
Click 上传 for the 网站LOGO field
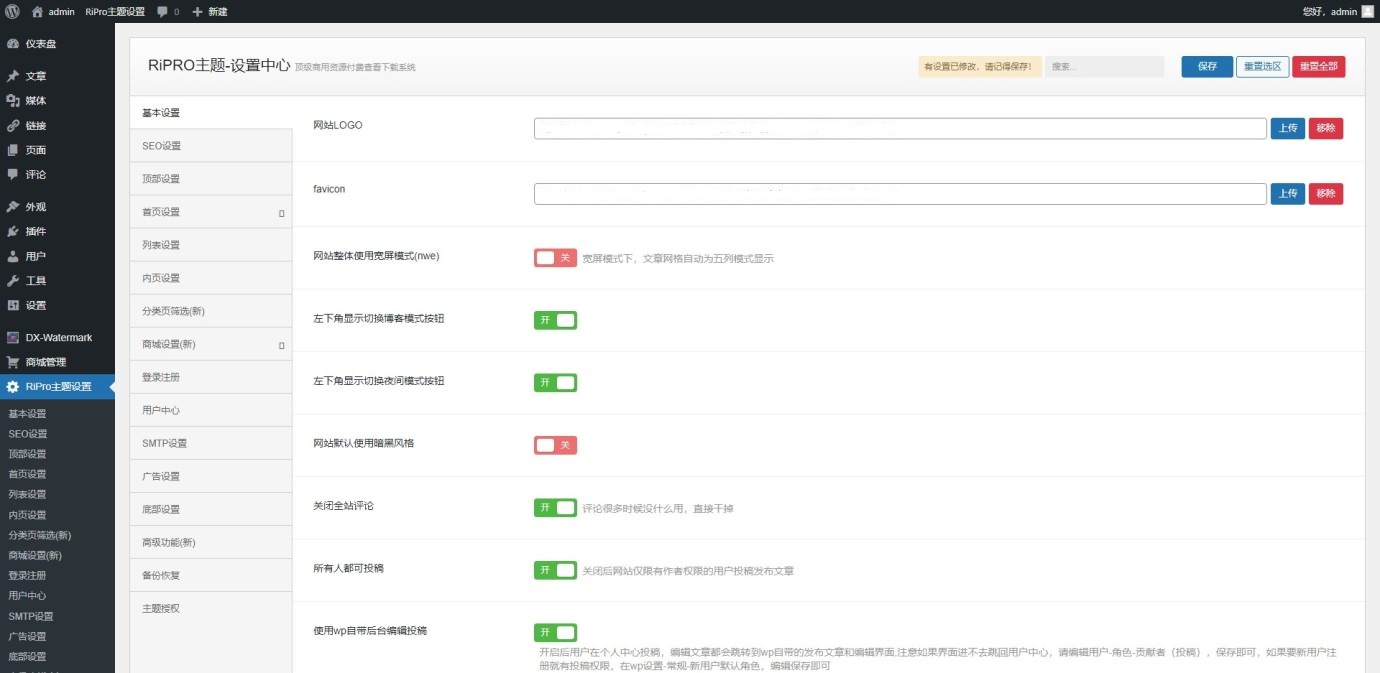(x=1288, y=128)
